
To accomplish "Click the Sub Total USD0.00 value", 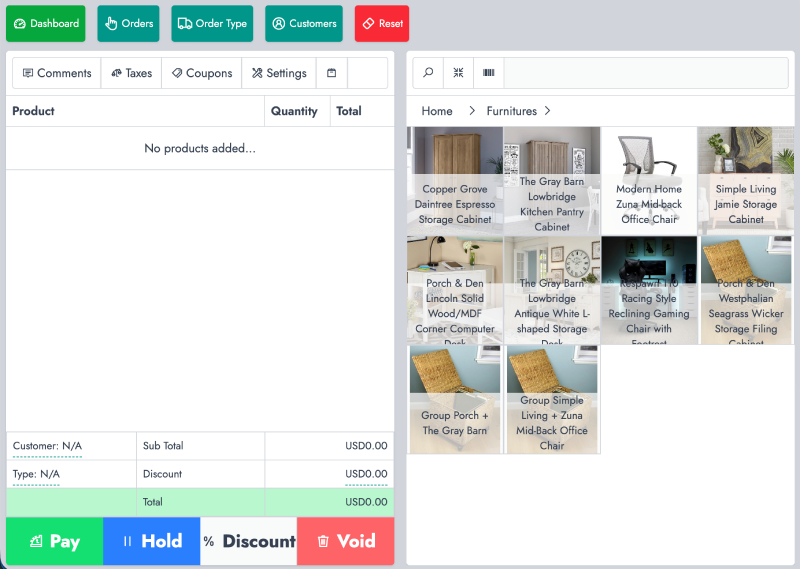I will click(366, 446).
